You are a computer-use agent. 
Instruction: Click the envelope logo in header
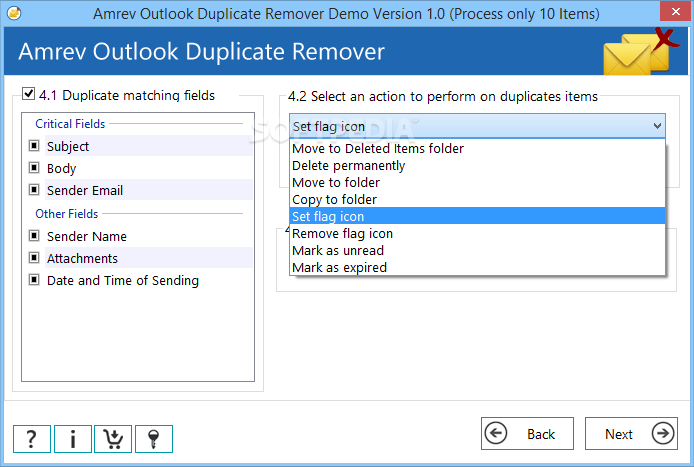click(640, 52)
